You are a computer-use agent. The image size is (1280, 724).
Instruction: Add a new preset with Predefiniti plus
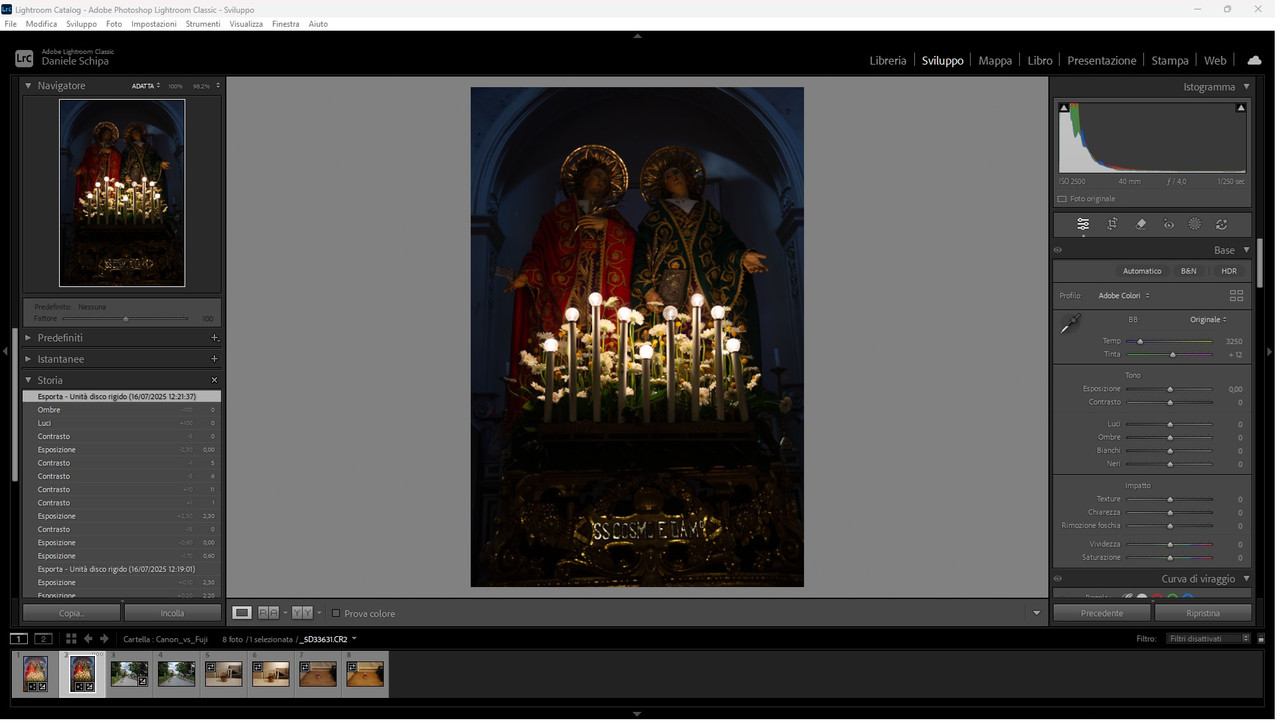(214, 338)
